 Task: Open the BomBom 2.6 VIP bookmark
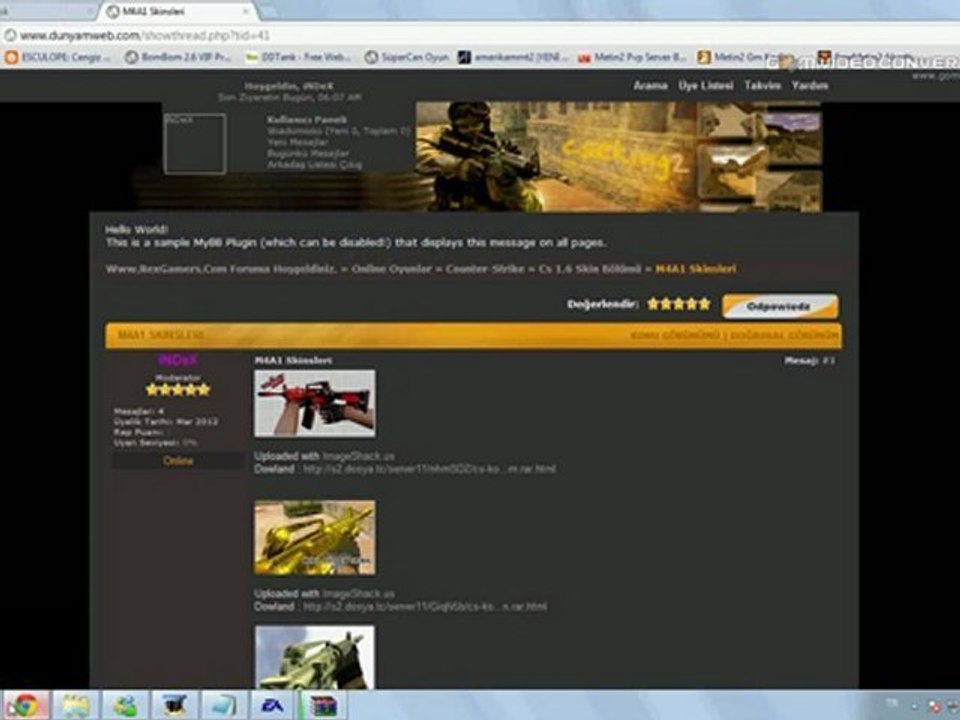click(179, 57)
